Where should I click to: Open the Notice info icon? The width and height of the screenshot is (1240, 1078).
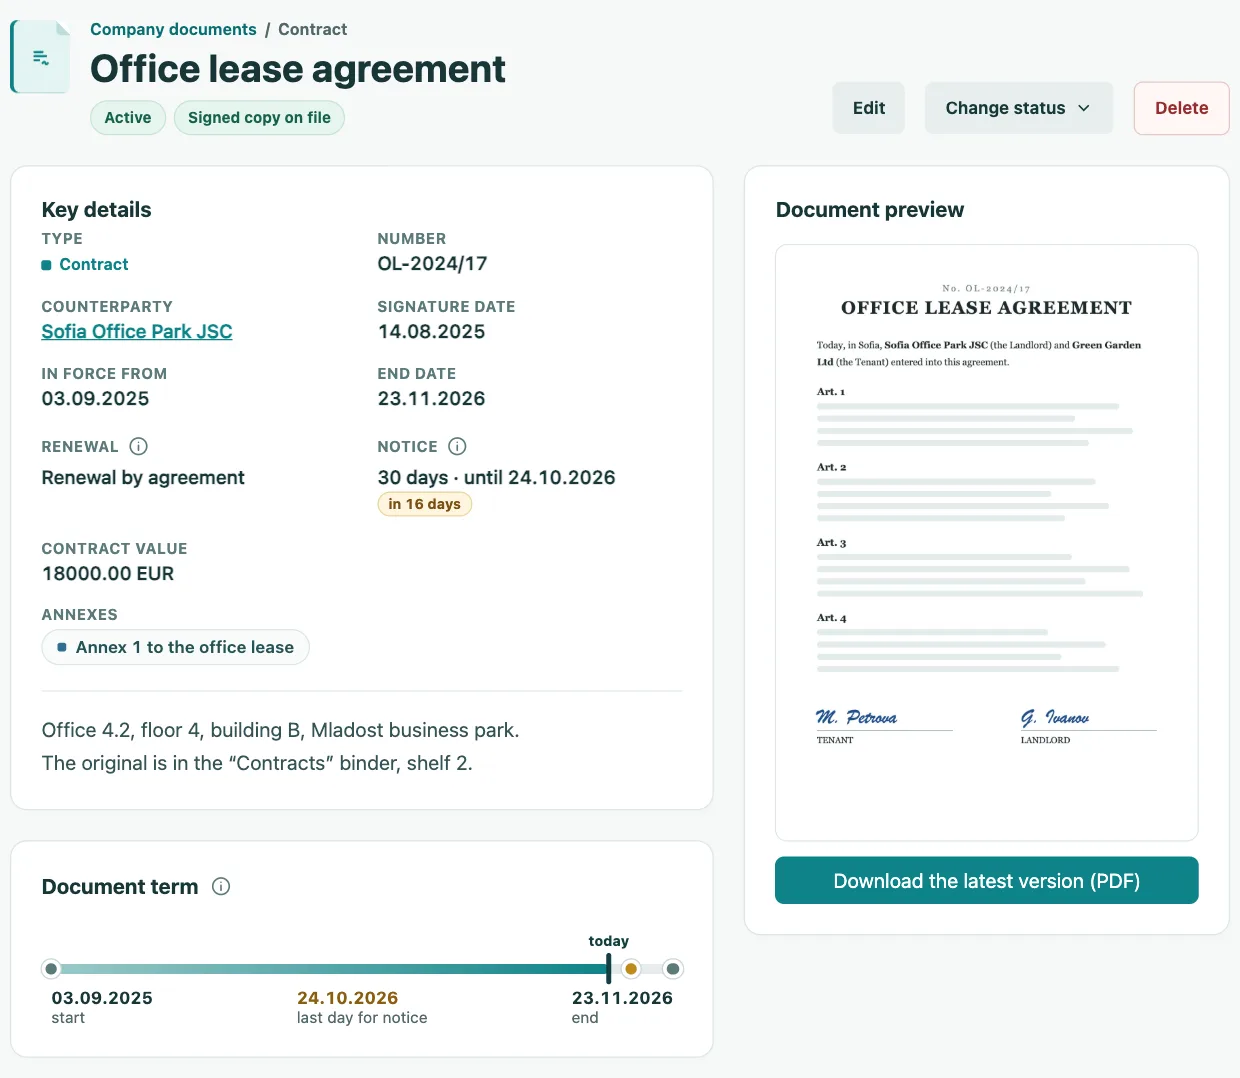457,446
